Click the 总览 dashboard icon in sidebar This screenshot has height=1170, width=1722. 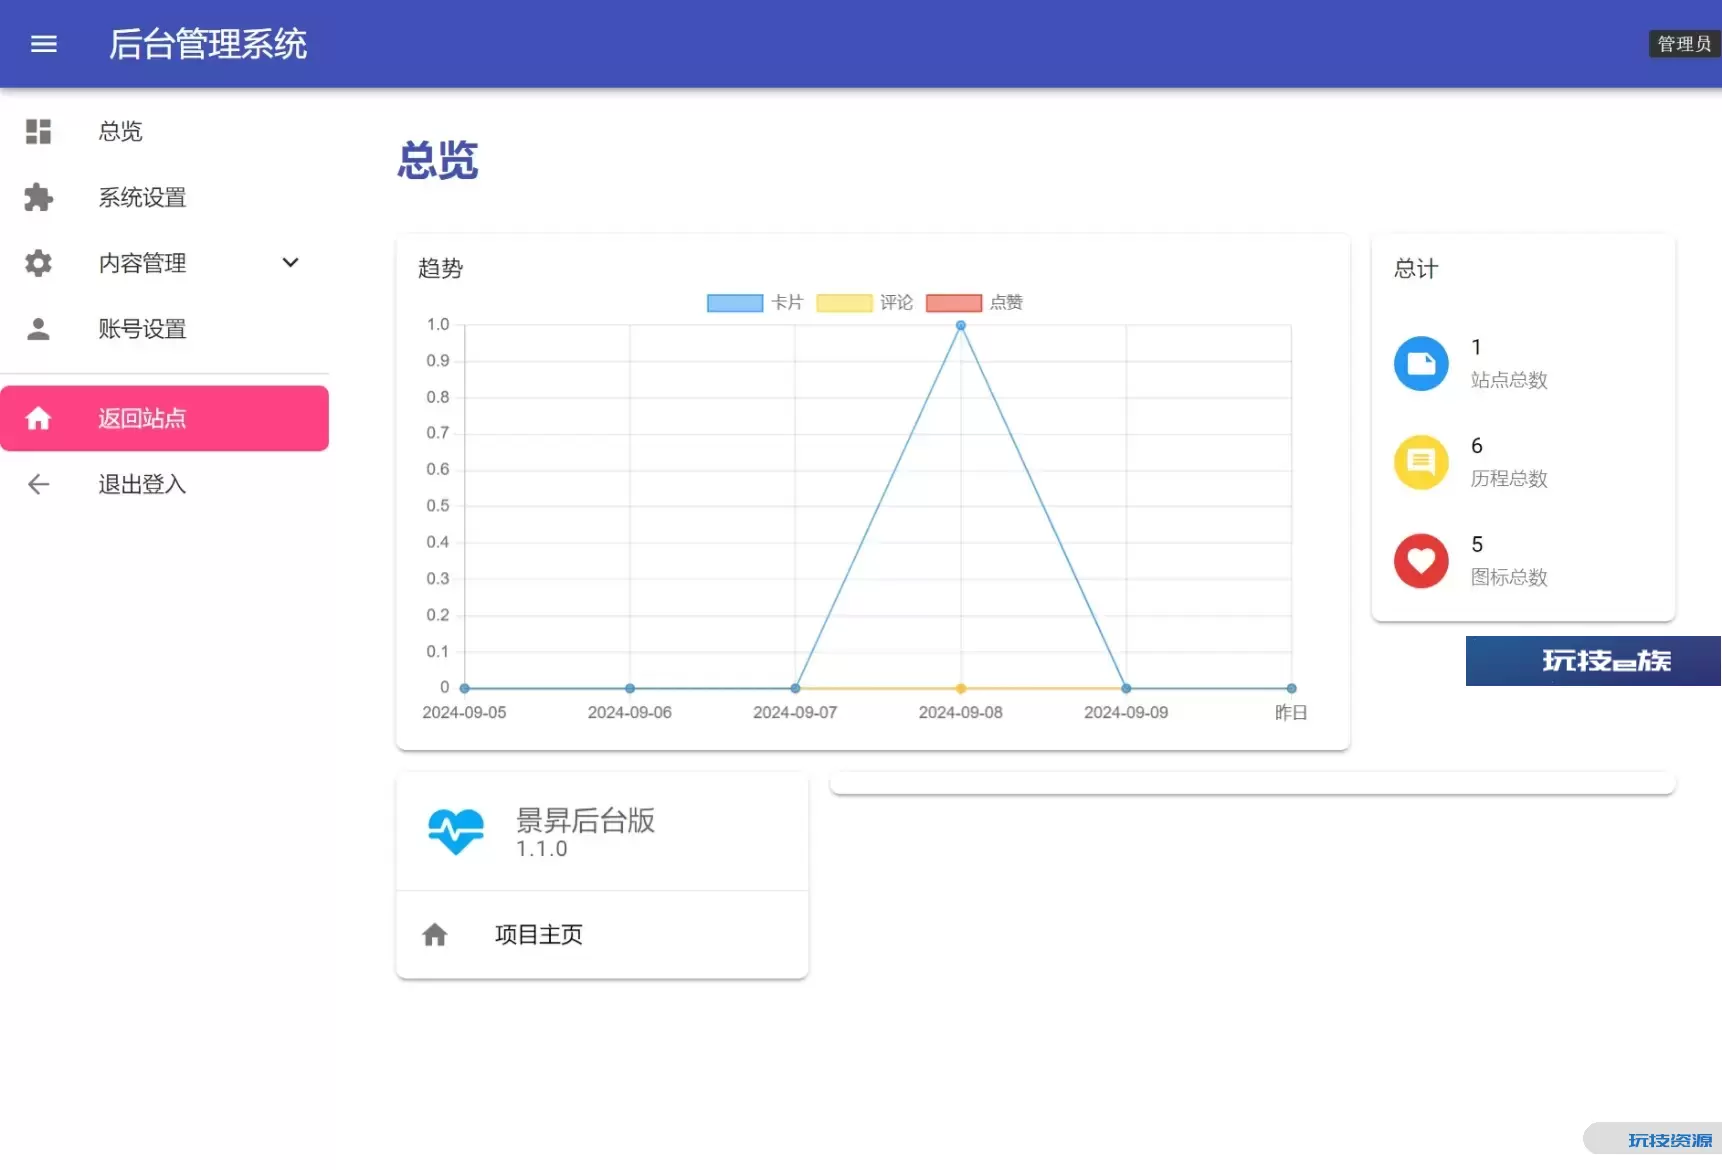click(x=38, y=132)
